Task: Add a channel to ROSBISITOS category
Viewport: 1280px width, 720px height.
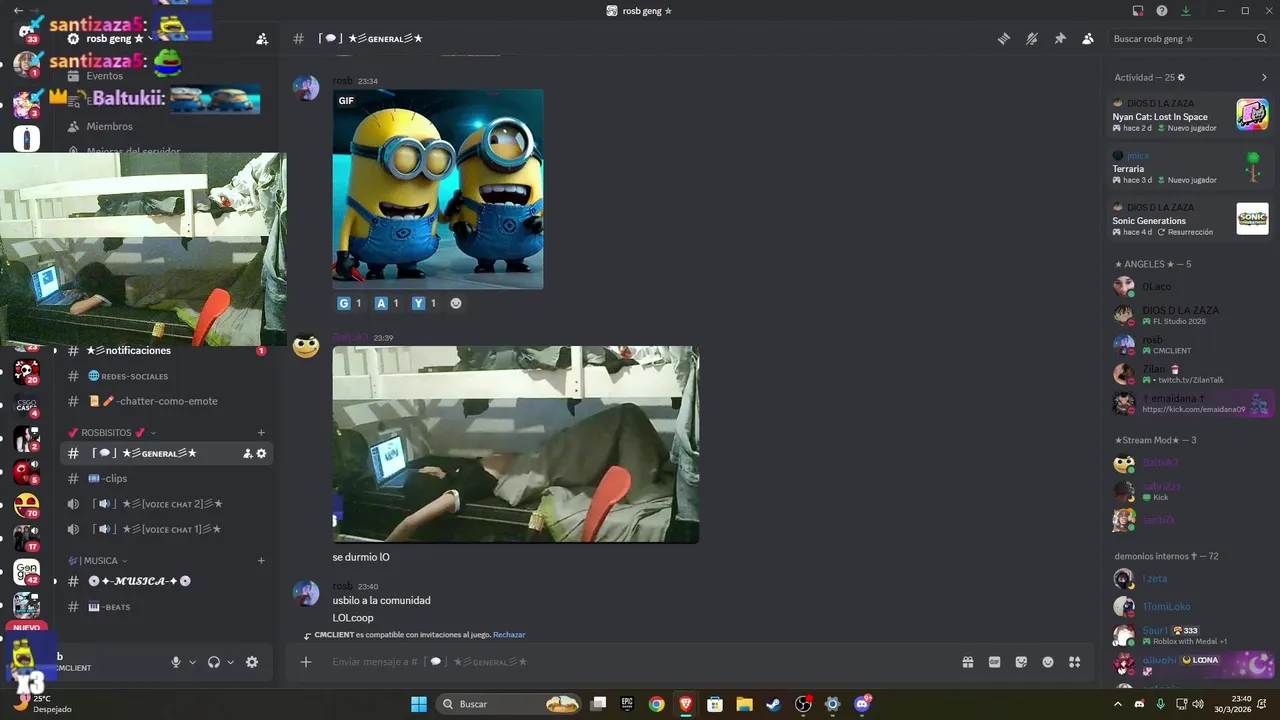Action: [261, 433]
